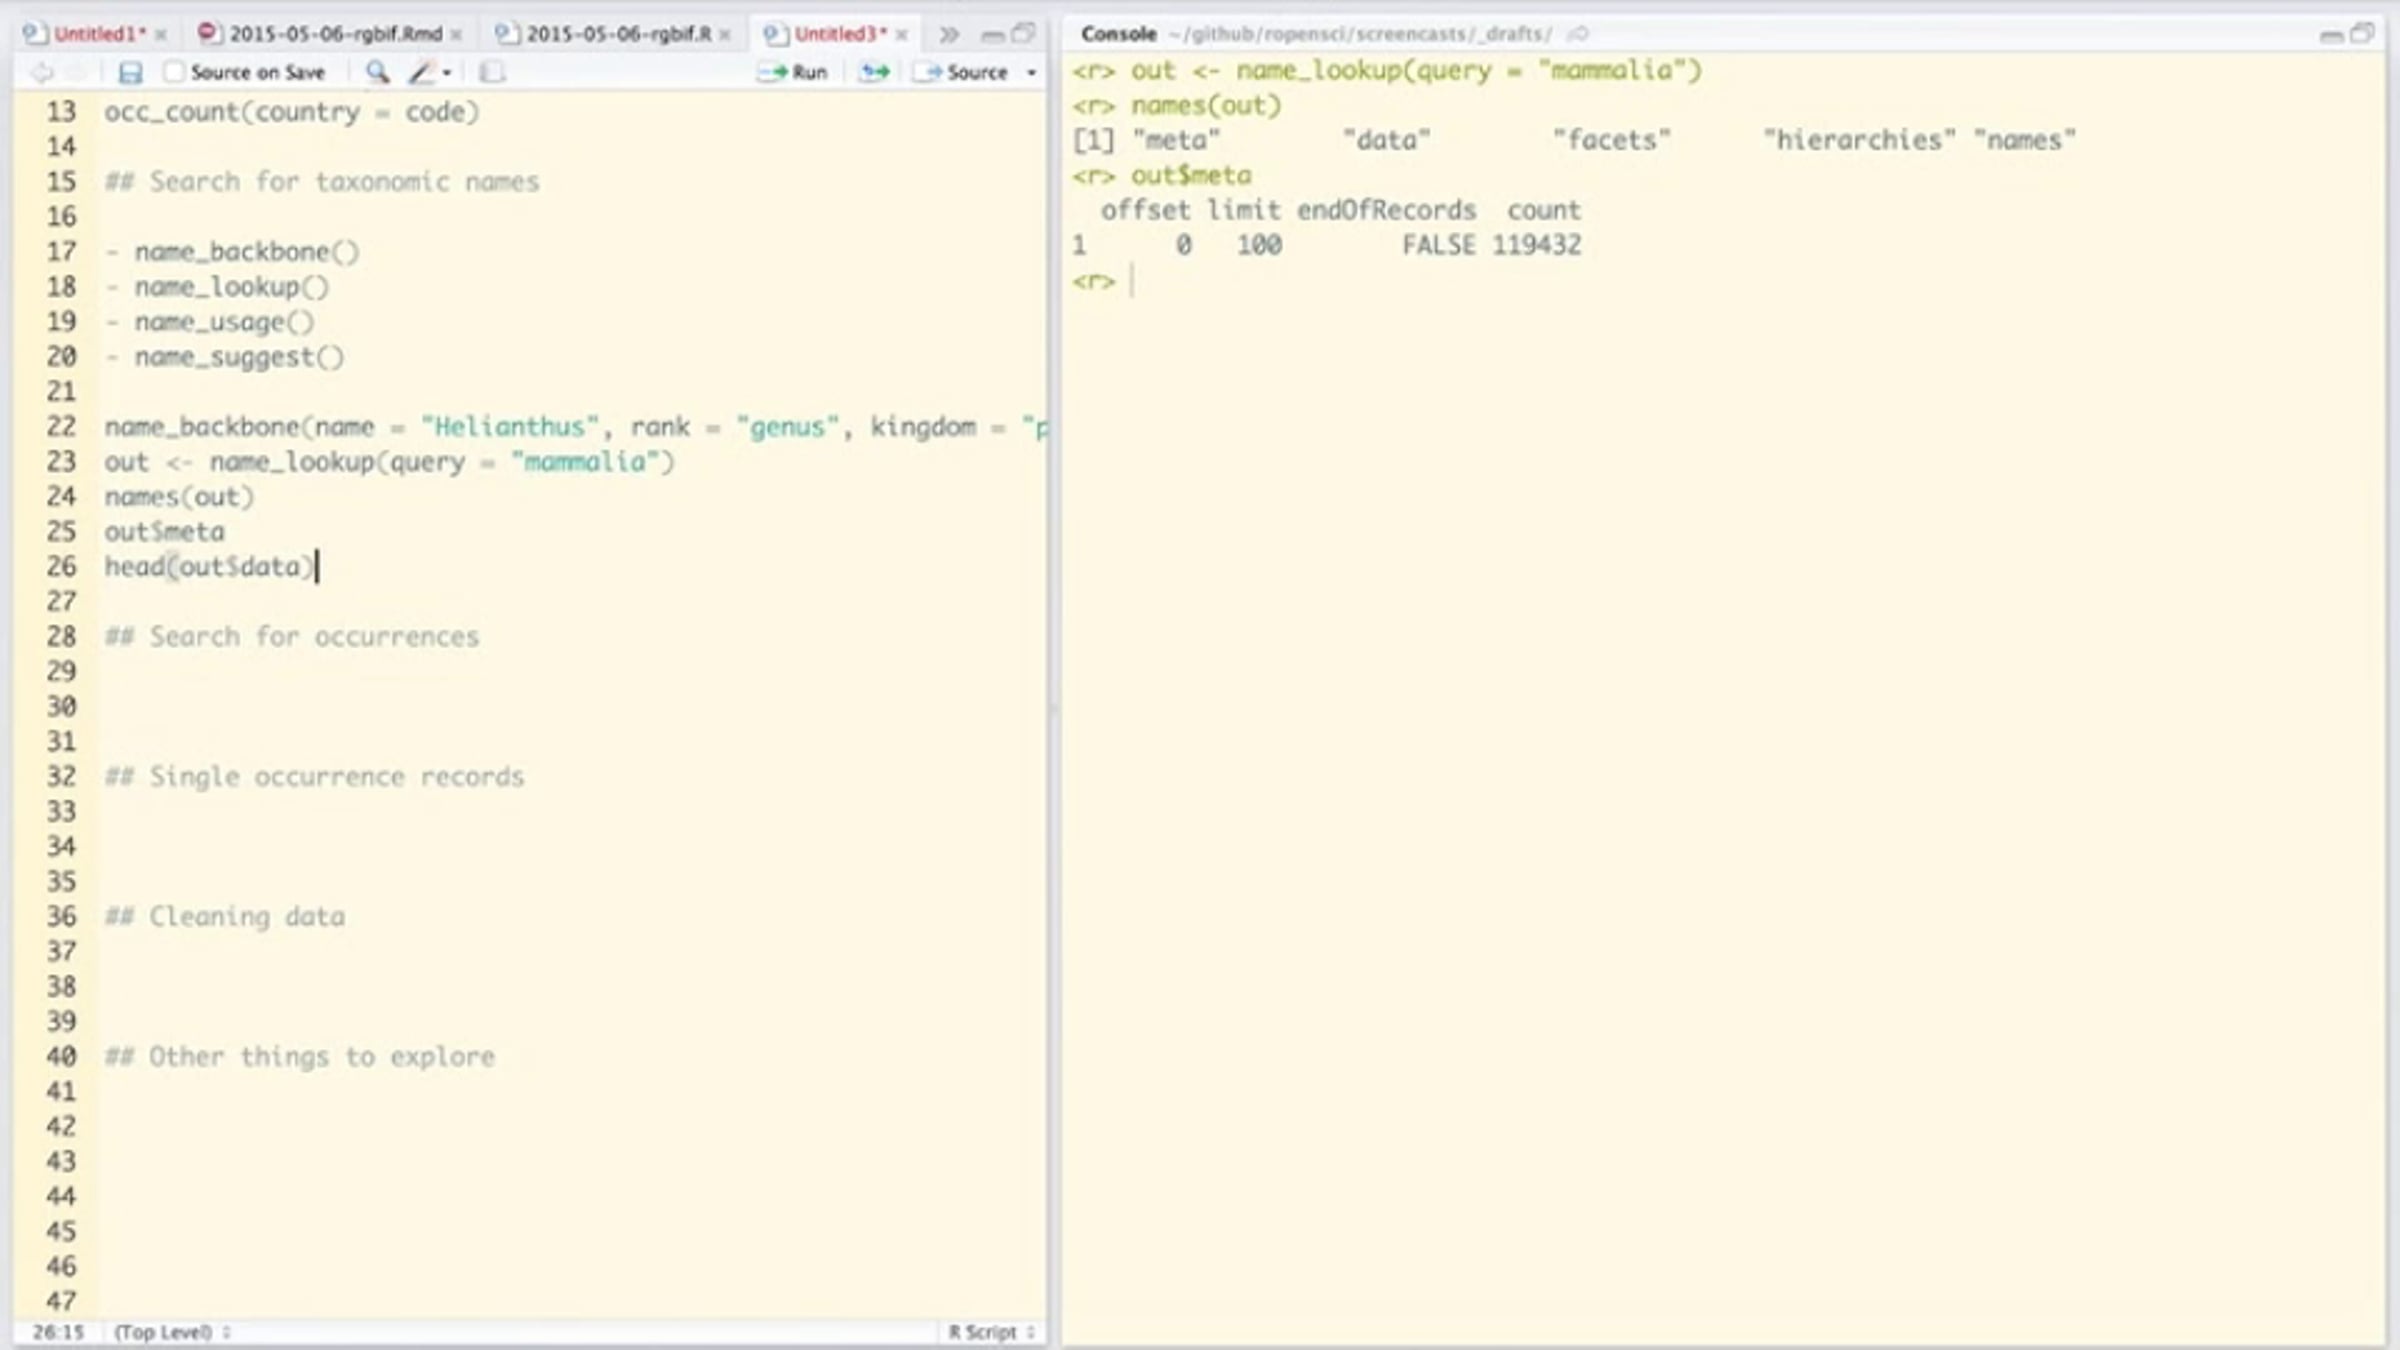Click the compile notebook icon
2400x1350 pixels.
tap(491, 72)
